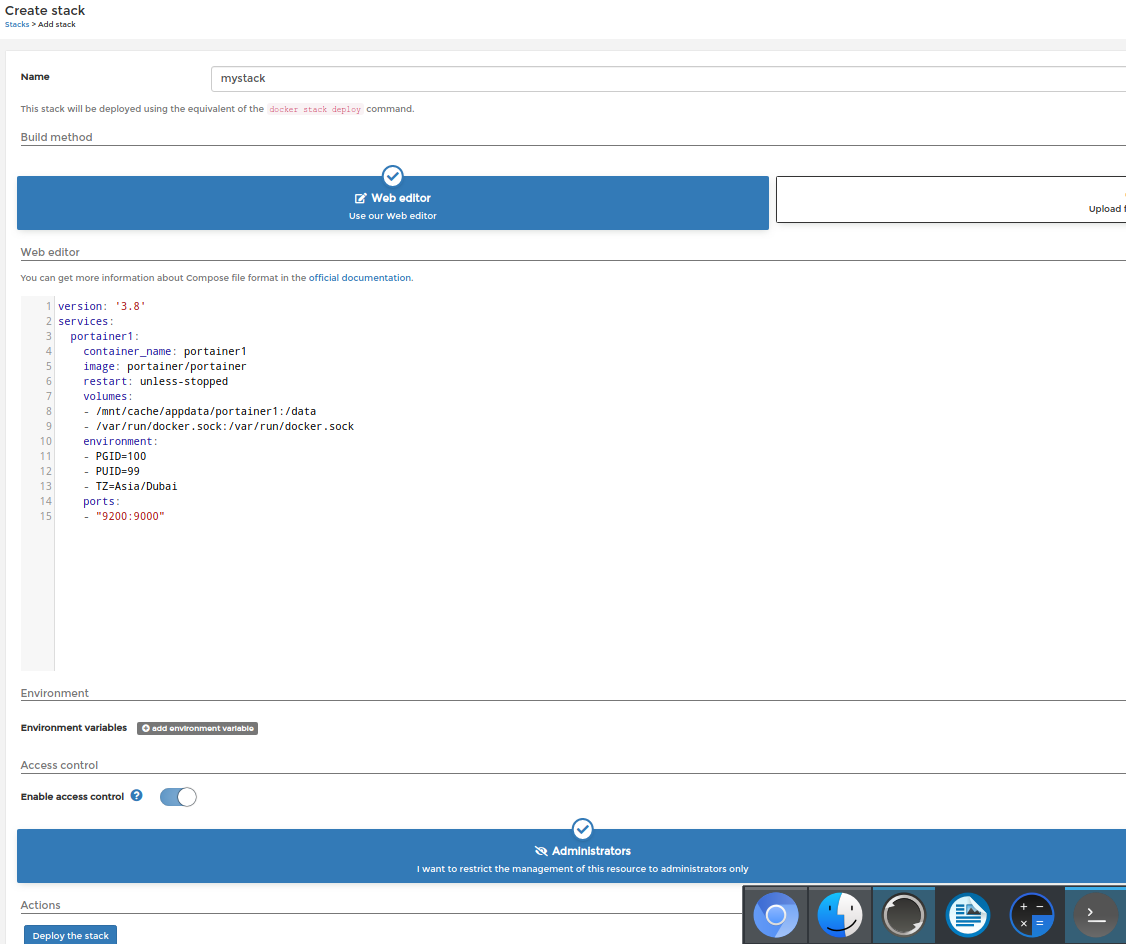Open the official documentation link
Screen dimensions: 1126x944
point(359,278)
